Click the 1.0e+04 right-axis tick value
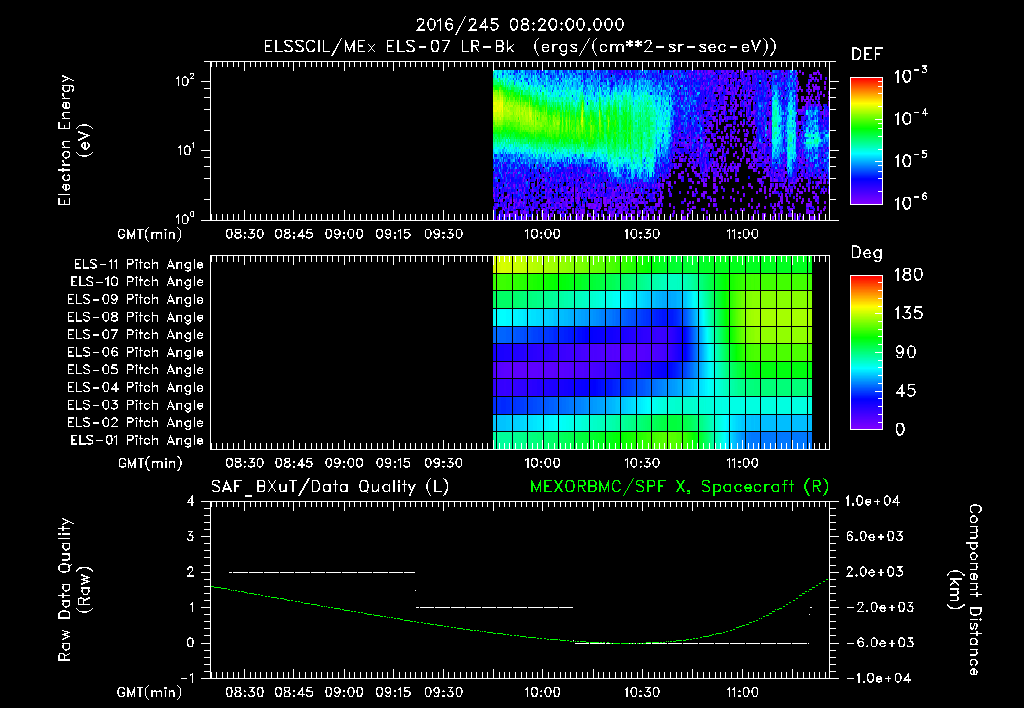This screenshot has height=708, width=1024. click(872, 501)
